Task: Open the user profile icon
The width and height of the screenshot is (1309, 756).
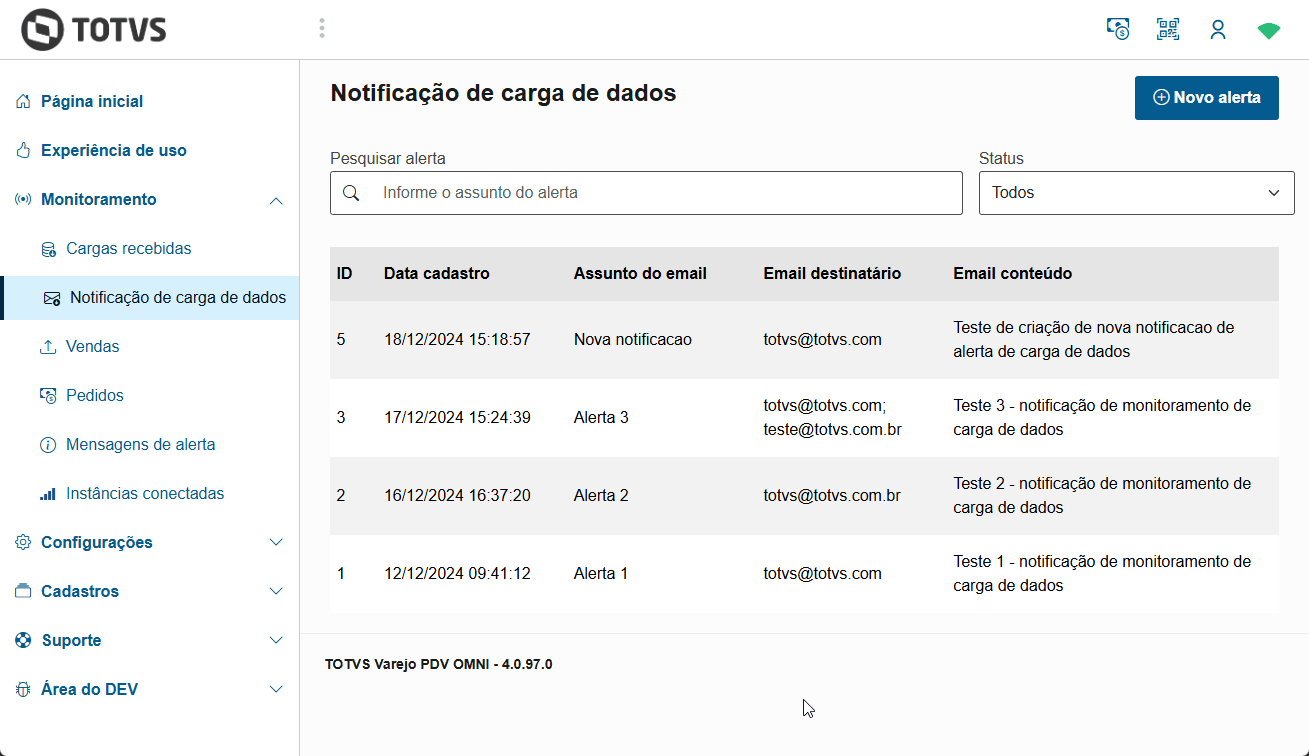Action: point(1217,28)
